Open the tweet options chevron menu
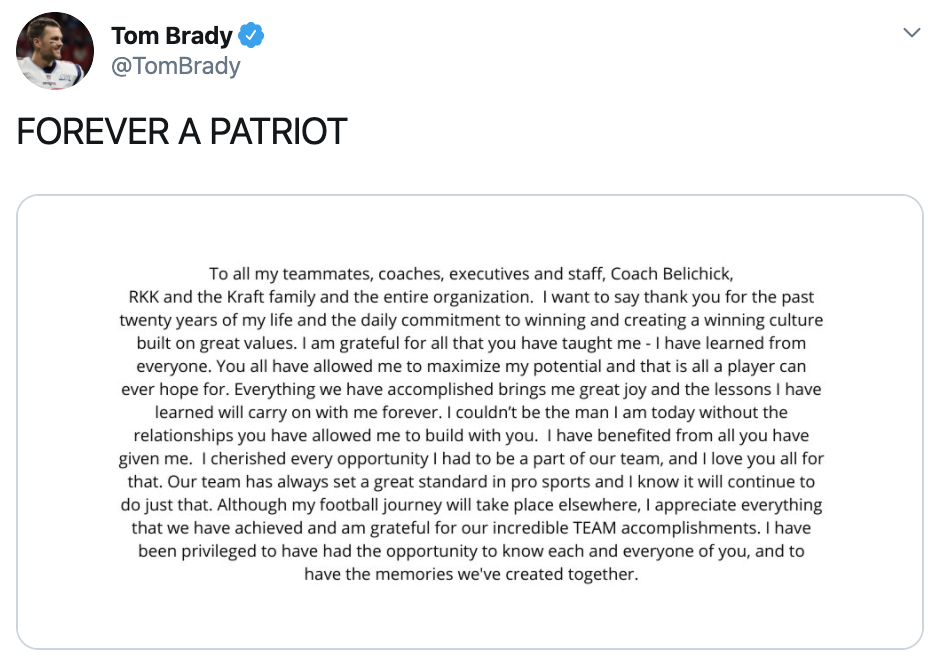This screenshot has width=942, height=668. pyautogui.click(x=911, y=33)
